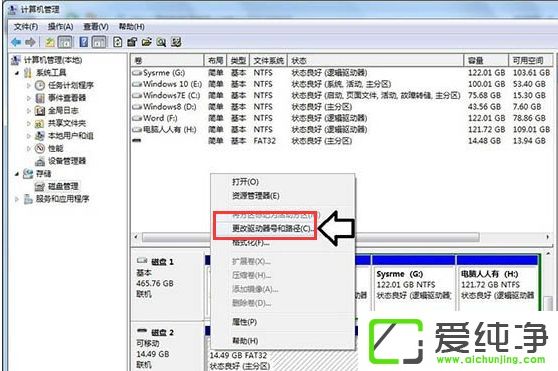The width and height of the screenshot is (558, 371).
Task: Toggle the Show/Hide Action Pane toolbar icon
Action: (99, 42)
